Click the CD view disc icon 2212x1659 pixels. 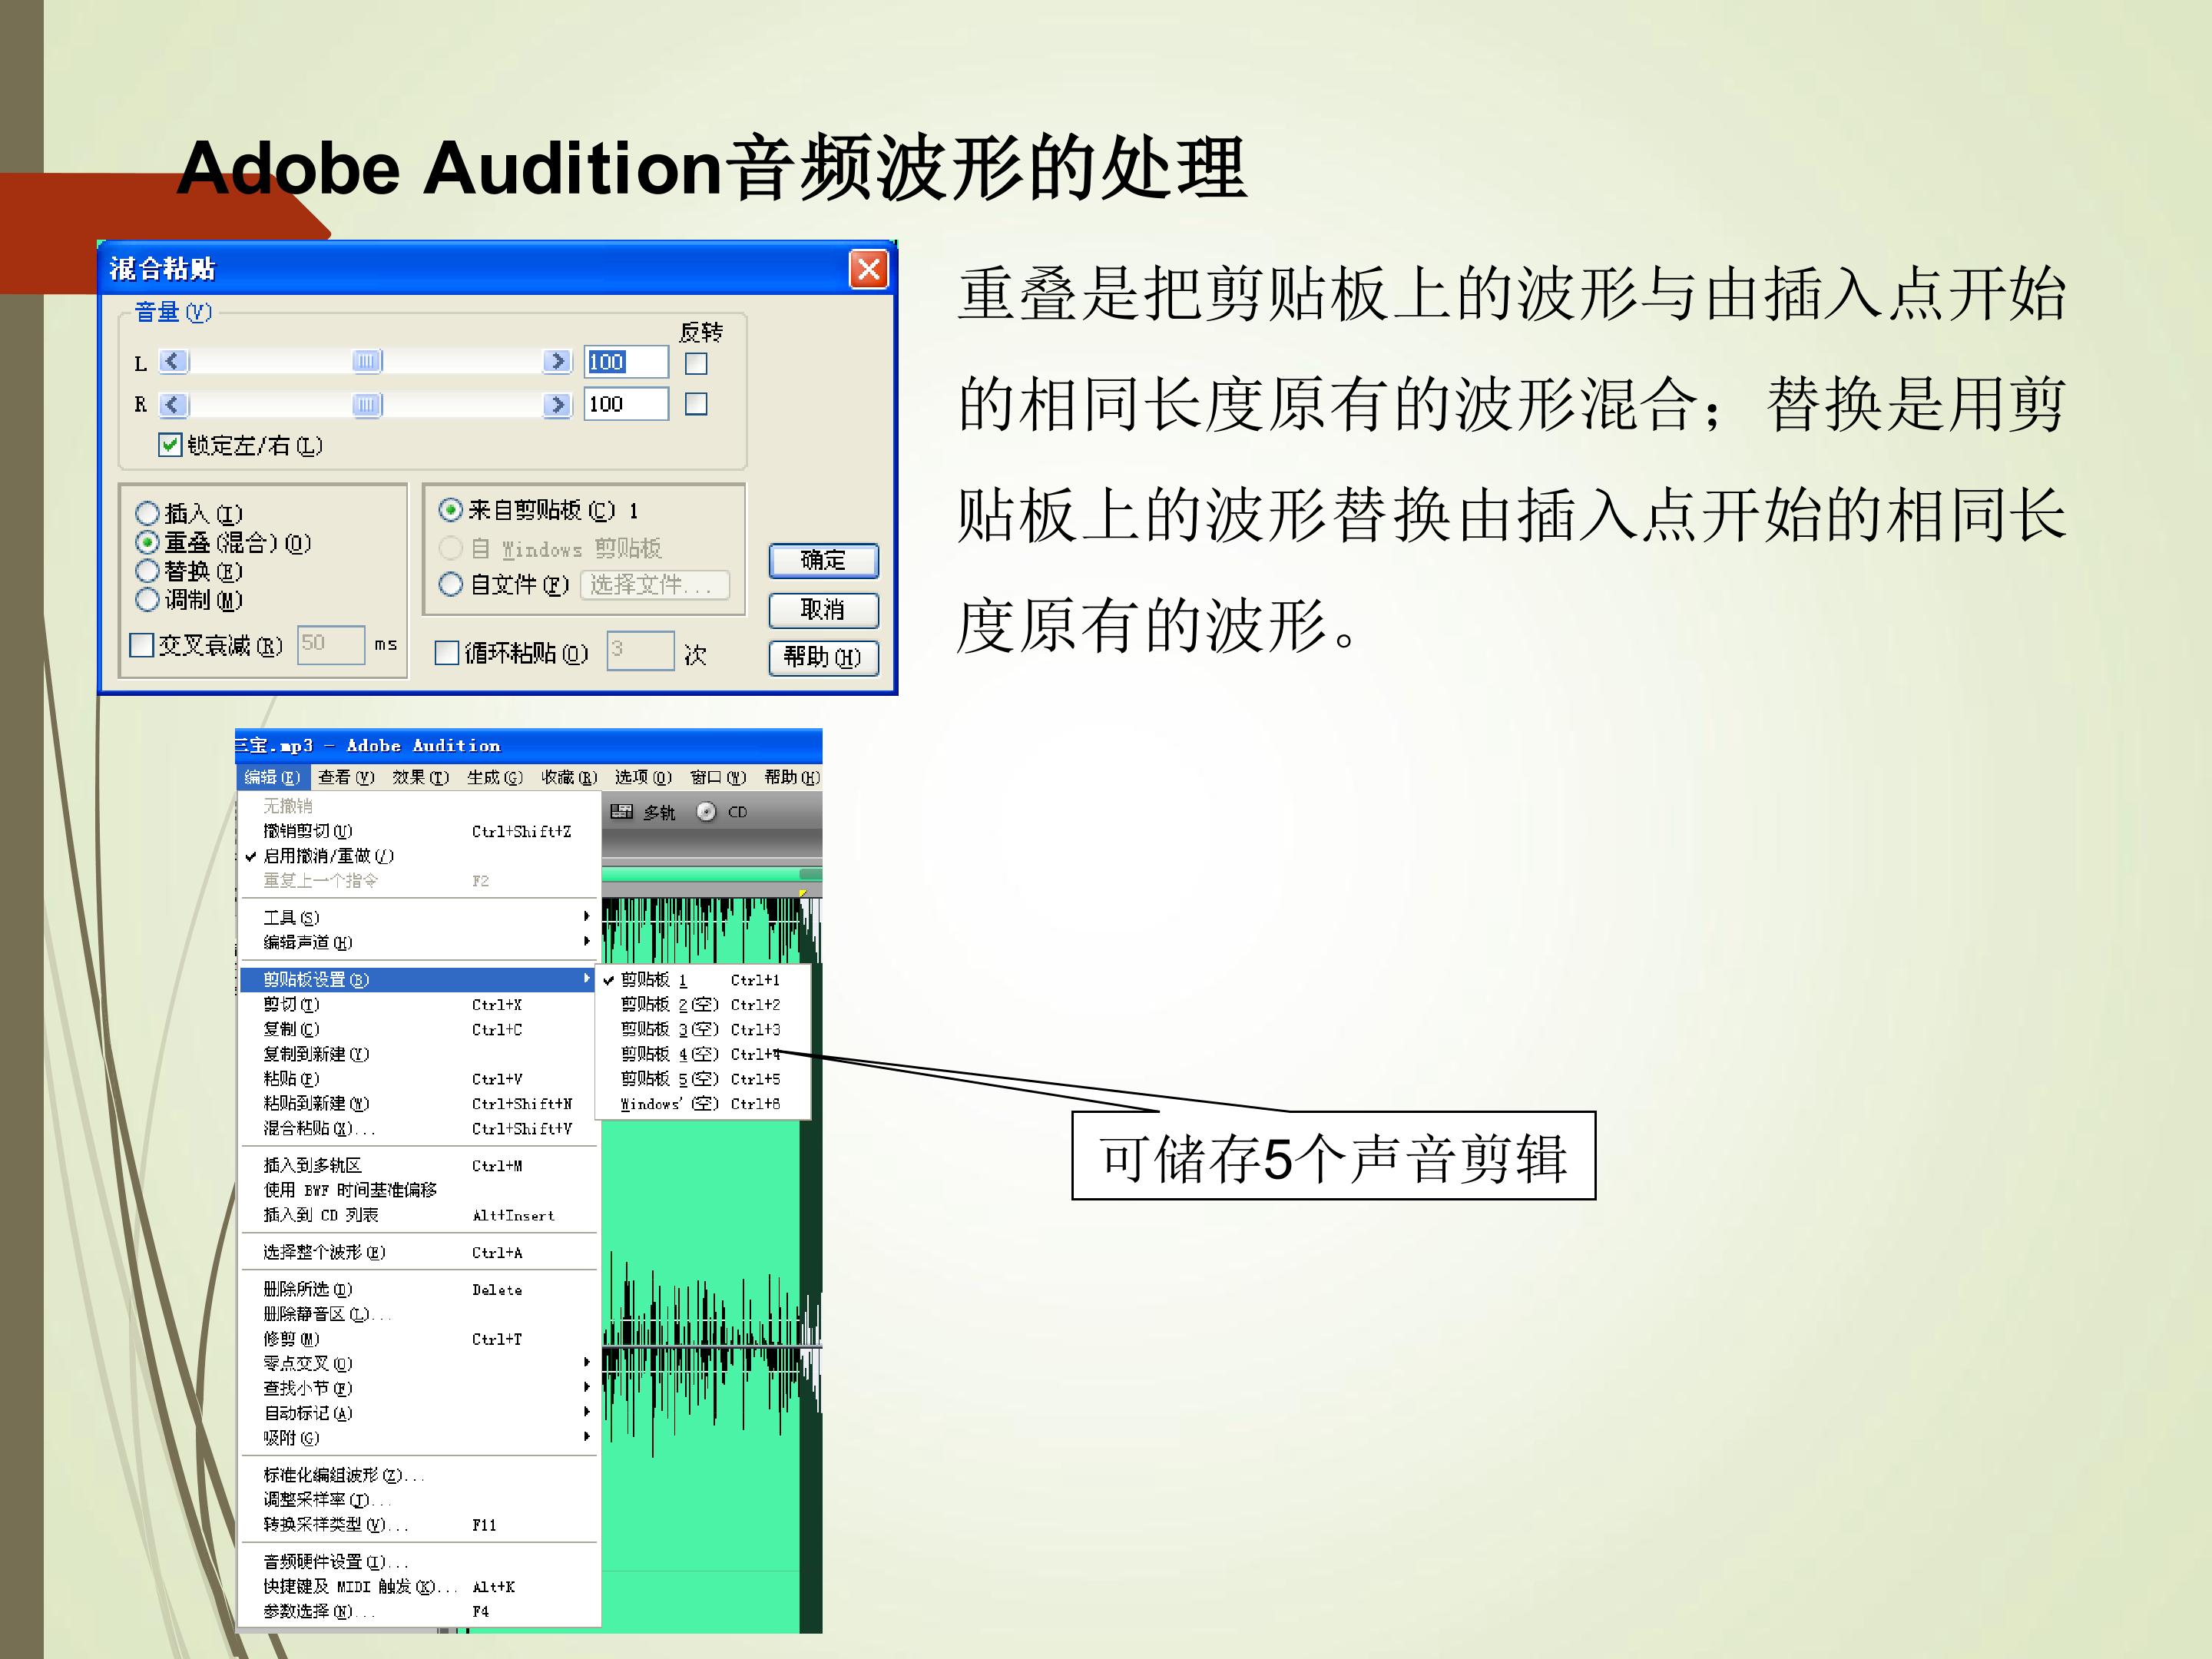tap(706, 812)
